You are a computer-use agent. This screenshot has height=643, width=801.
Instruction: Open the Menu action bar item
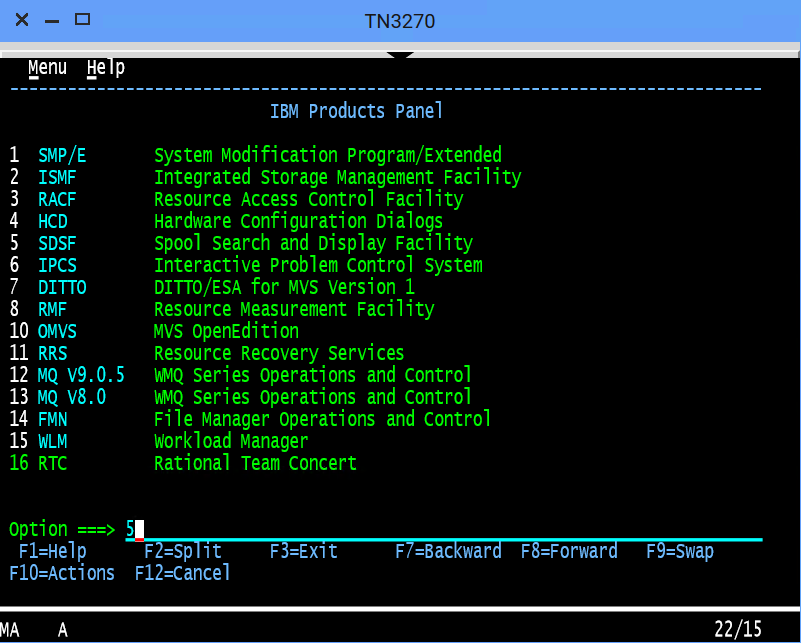click(48, 67)
